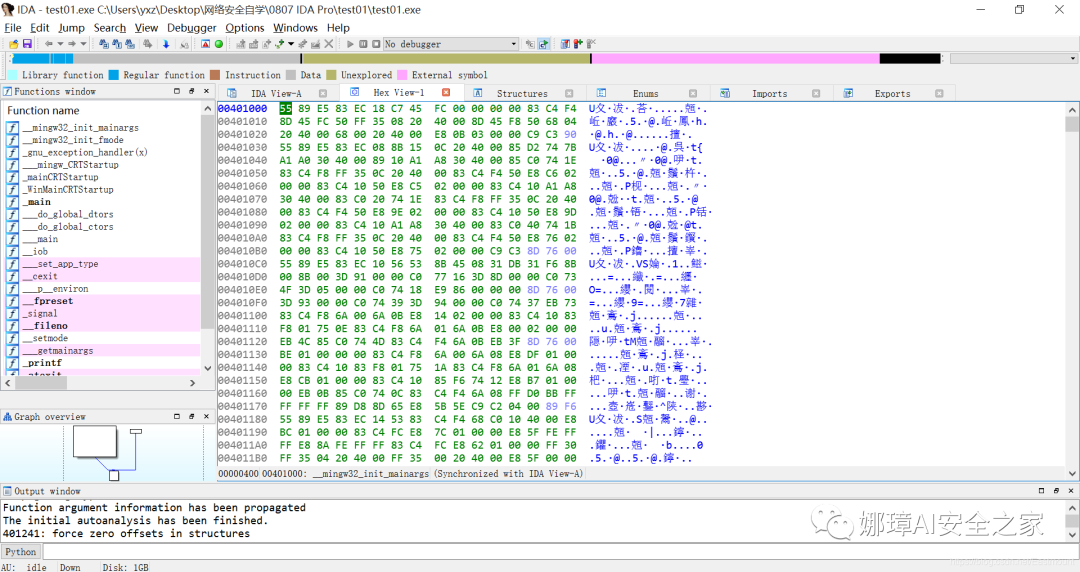Screen dimensions: 1080x572
Task: Open the View menu
Action: 146,28
